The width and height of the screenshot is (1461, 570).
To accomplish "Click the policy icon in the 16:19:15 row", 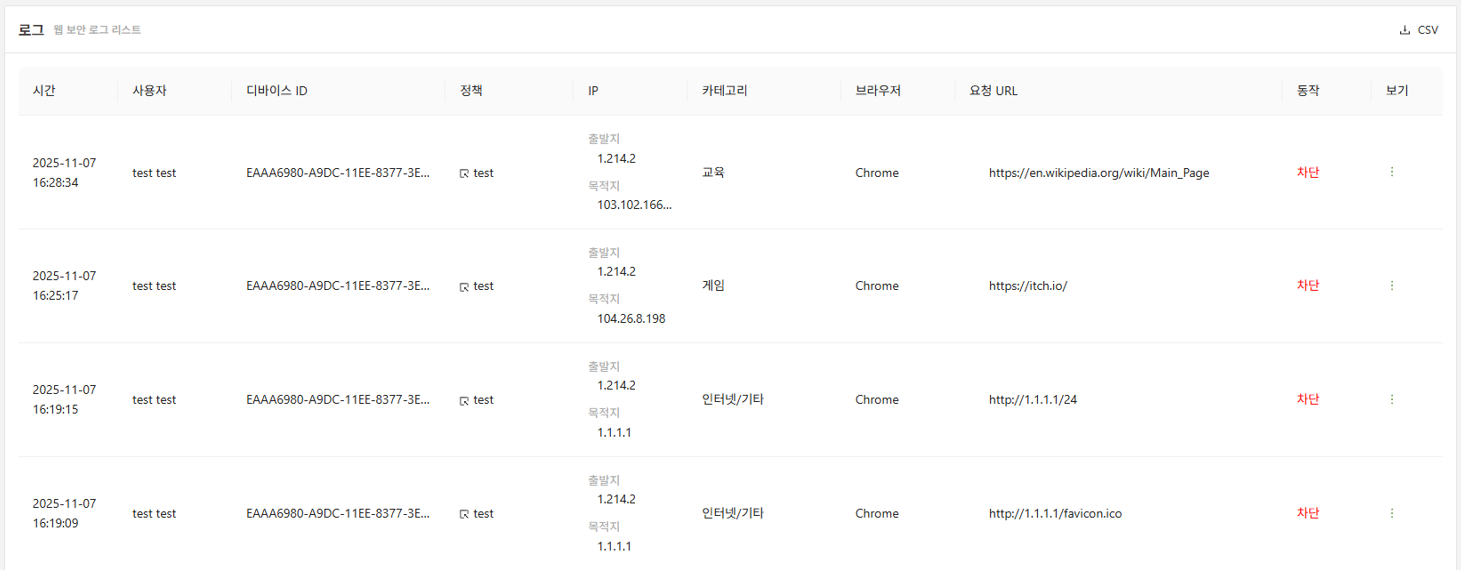I will [464, 401].
